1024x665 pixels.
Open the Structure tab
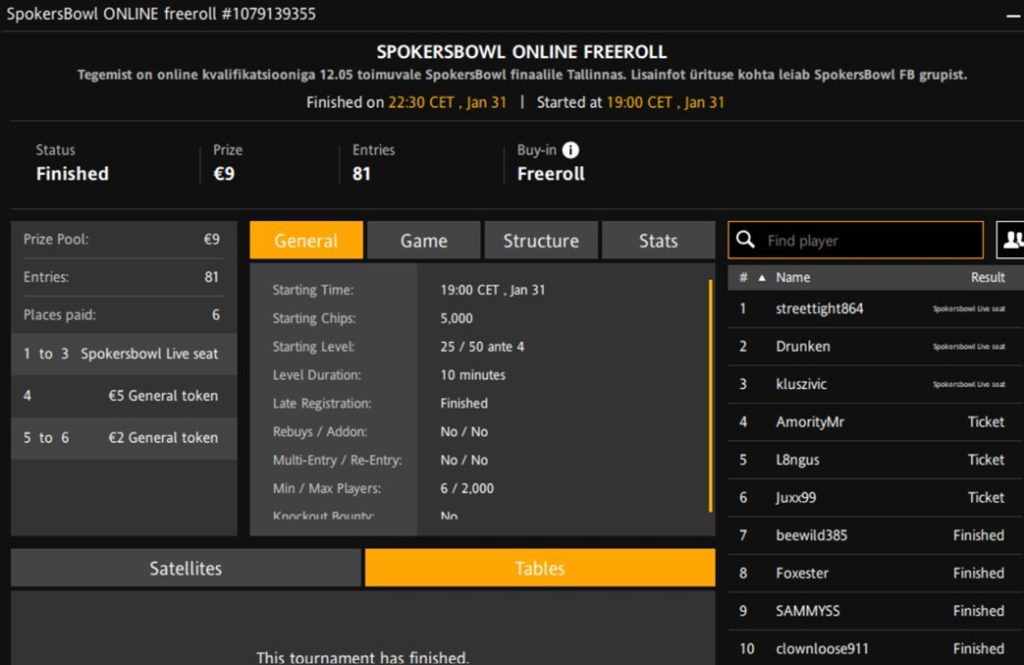click(x=541, y=241)
